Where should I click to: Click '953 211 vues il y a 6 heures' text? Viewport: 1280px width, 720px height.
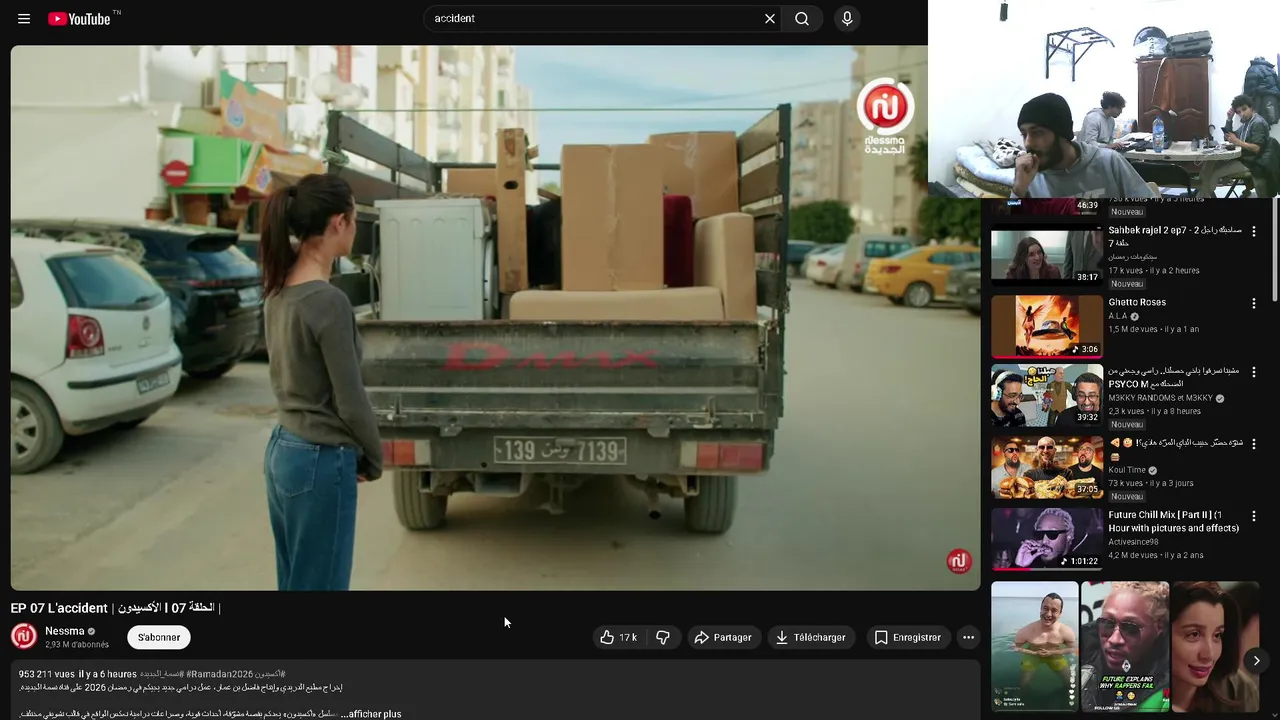pos(77,674)
